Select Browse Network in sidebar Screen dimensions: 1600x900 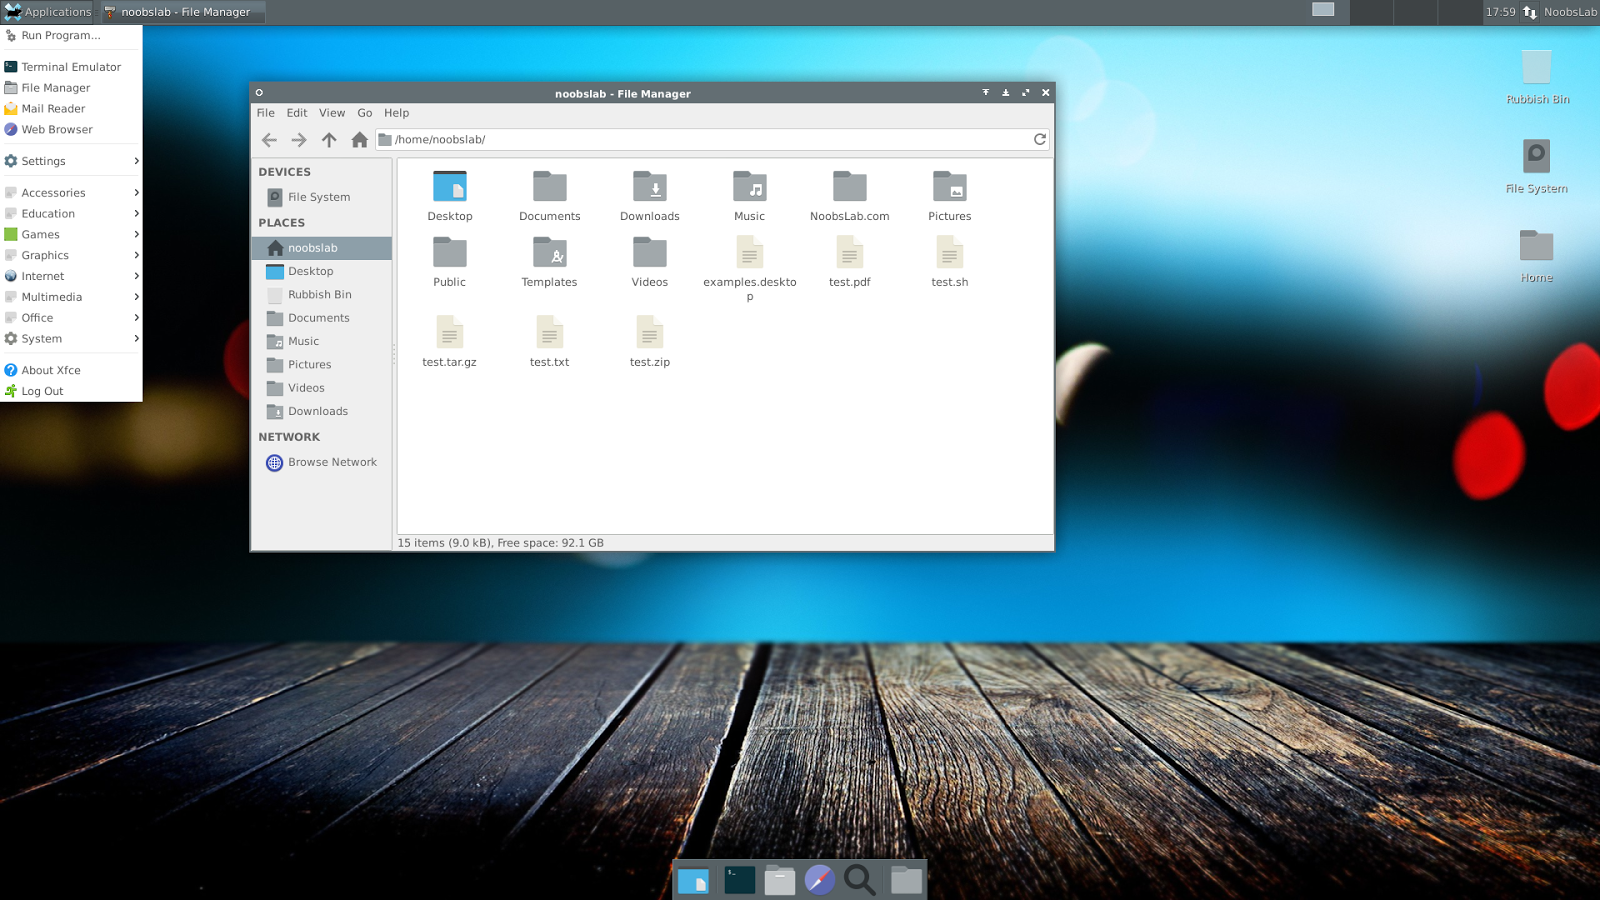point(321,463)
